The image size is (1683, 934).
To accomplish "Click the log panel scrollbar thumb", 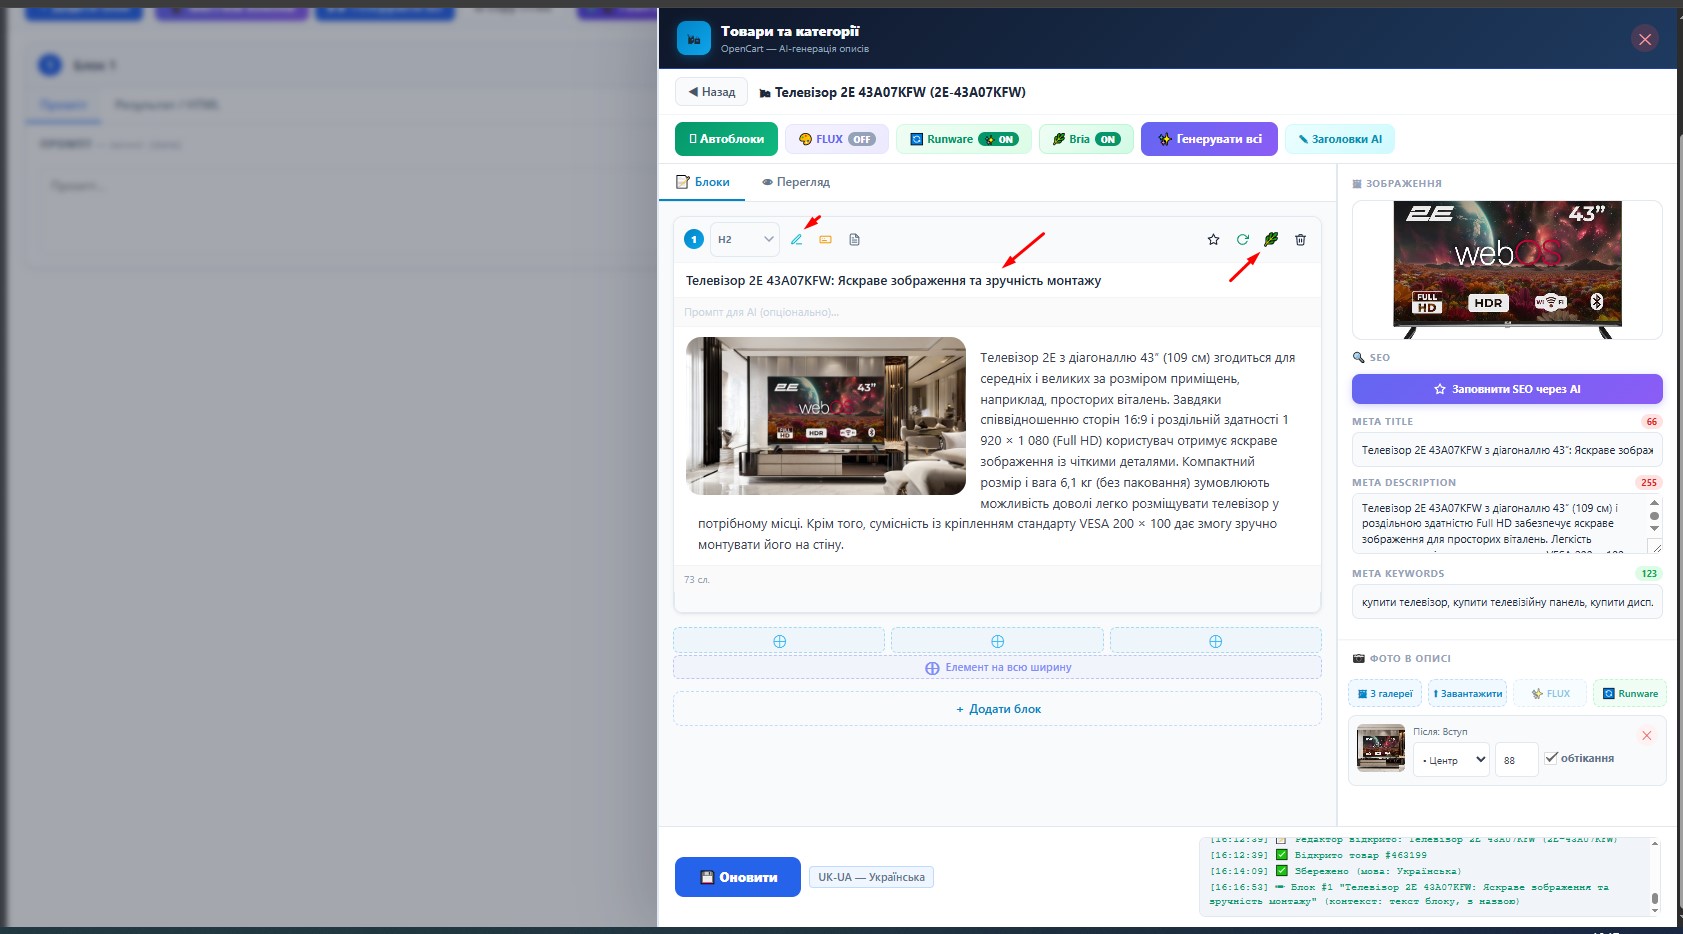I will 1655,898.
